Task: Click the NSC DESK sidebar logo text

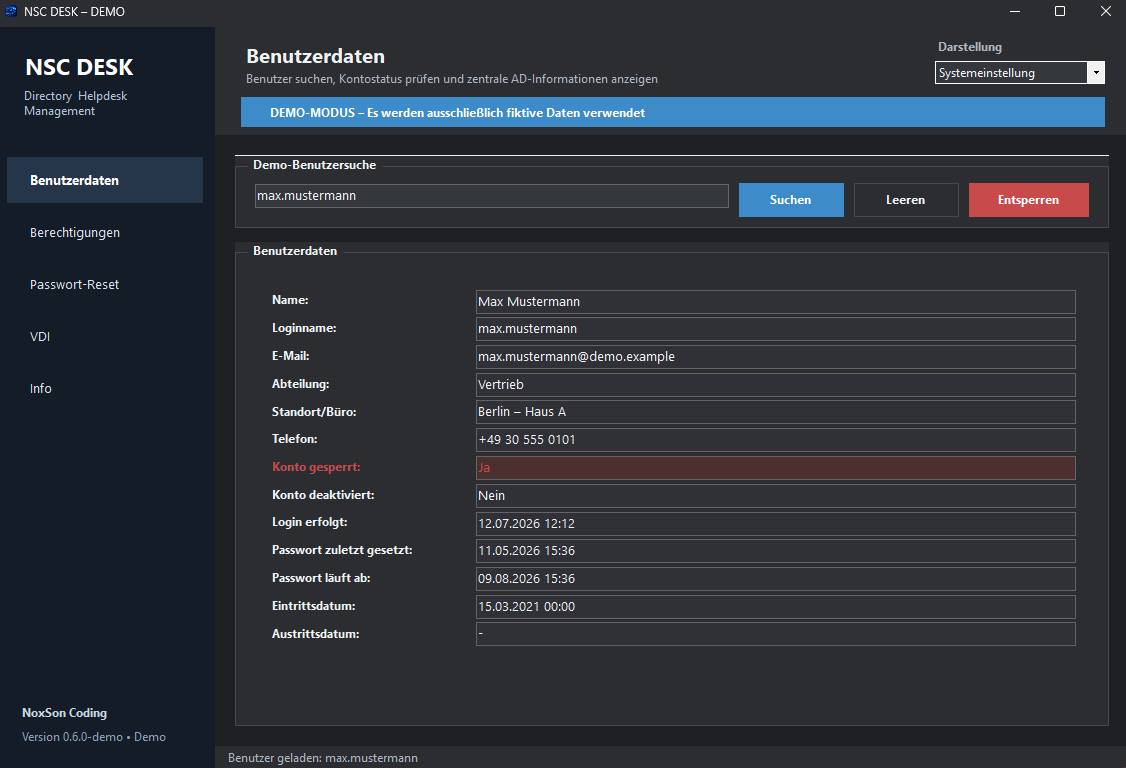Action: click(79, 68)
